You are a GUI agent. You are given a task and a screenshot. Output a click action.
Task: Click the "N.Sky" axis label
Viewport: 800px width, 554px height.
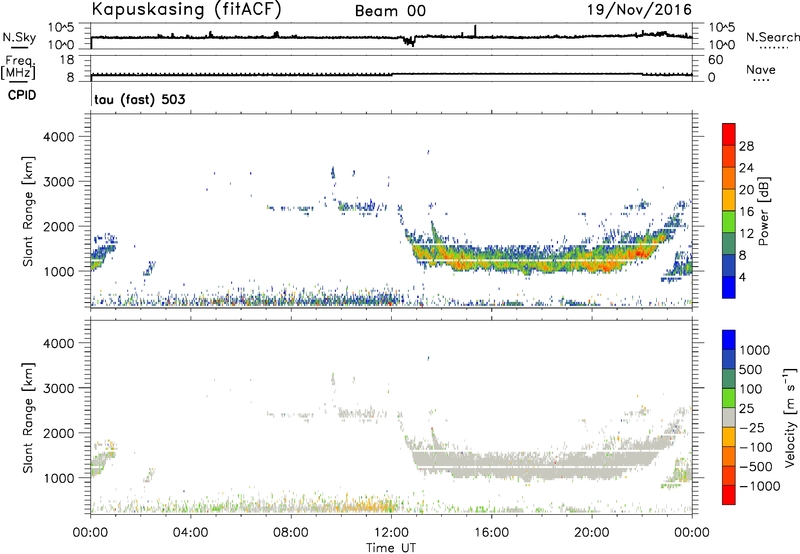click(x=19, y=37)
